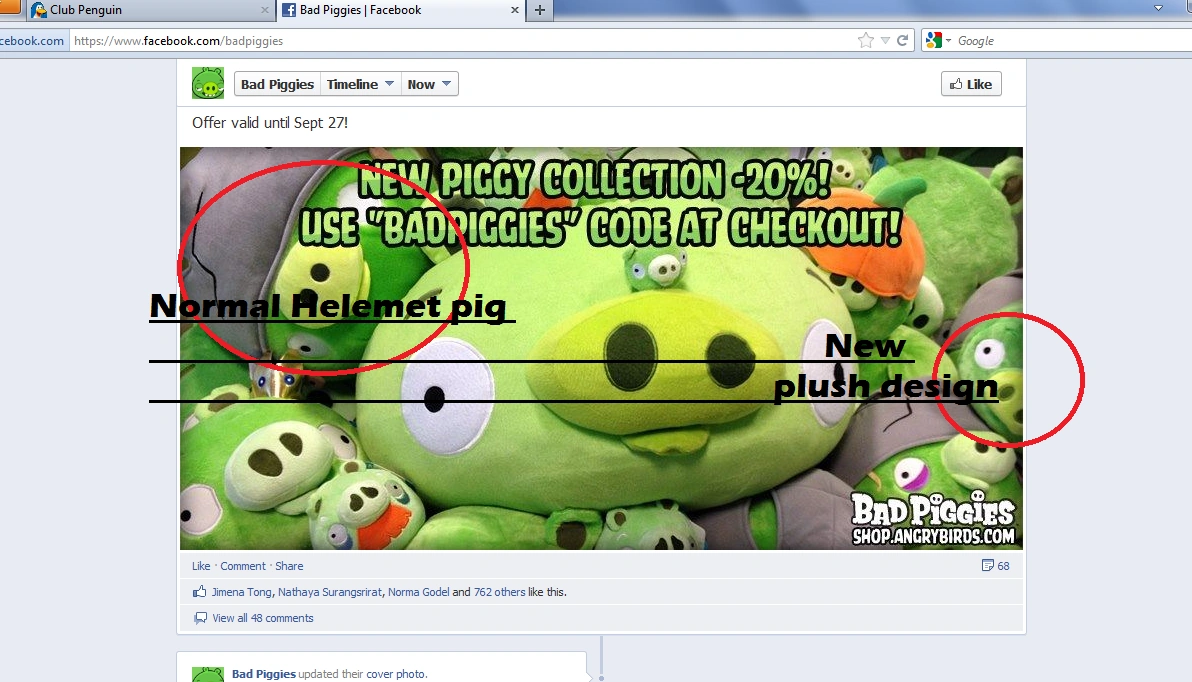The height and width of the screenshot is (682, 1192).
Task: Open the address bar history dropdown arrow
Action: 884,41
